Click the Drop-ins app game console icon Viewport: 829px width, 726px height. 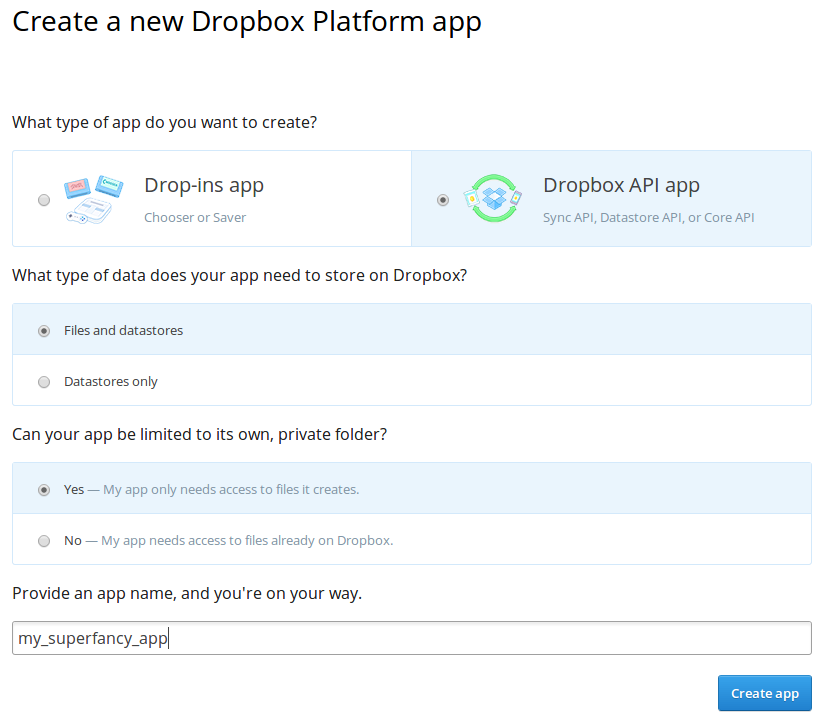[94, 199]
